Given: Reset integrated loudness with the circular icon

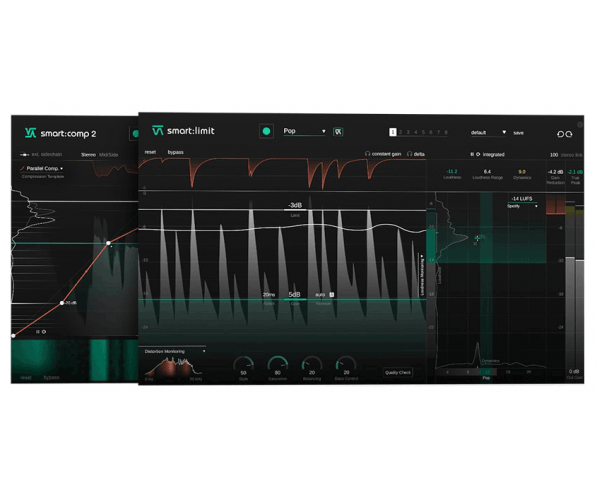Looking at the screenshot, I should 478,154.
